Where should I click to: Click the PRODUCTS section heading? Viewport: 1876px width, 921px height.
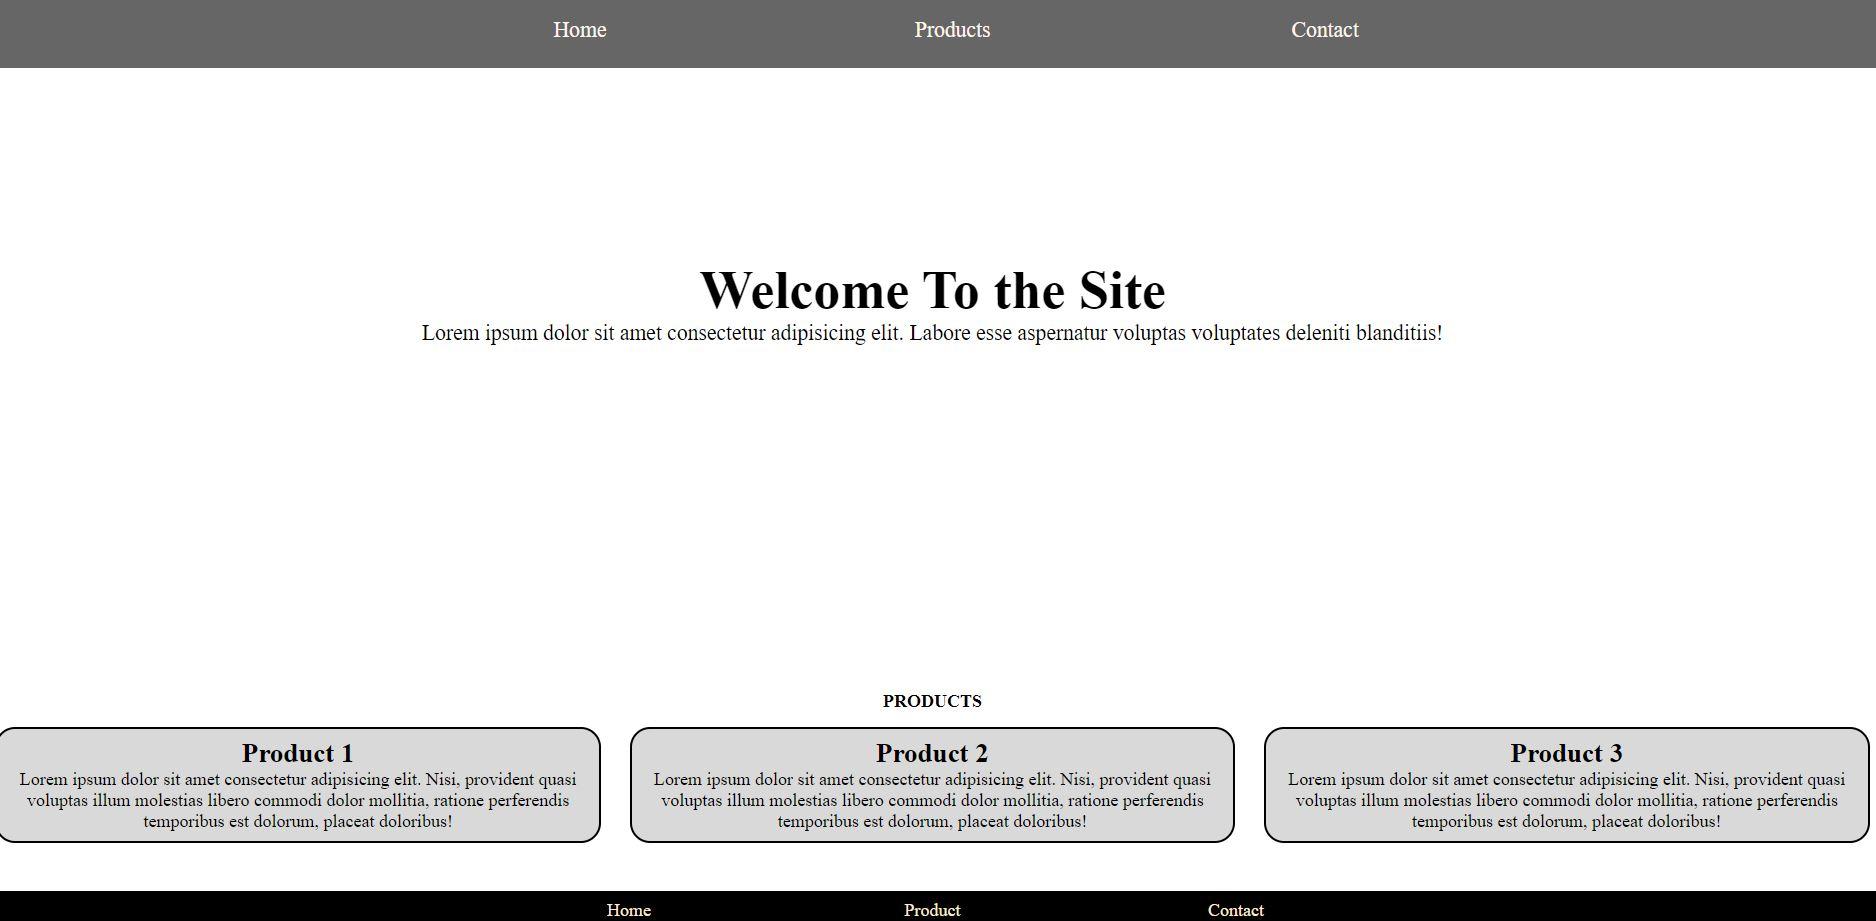(931, 700)
